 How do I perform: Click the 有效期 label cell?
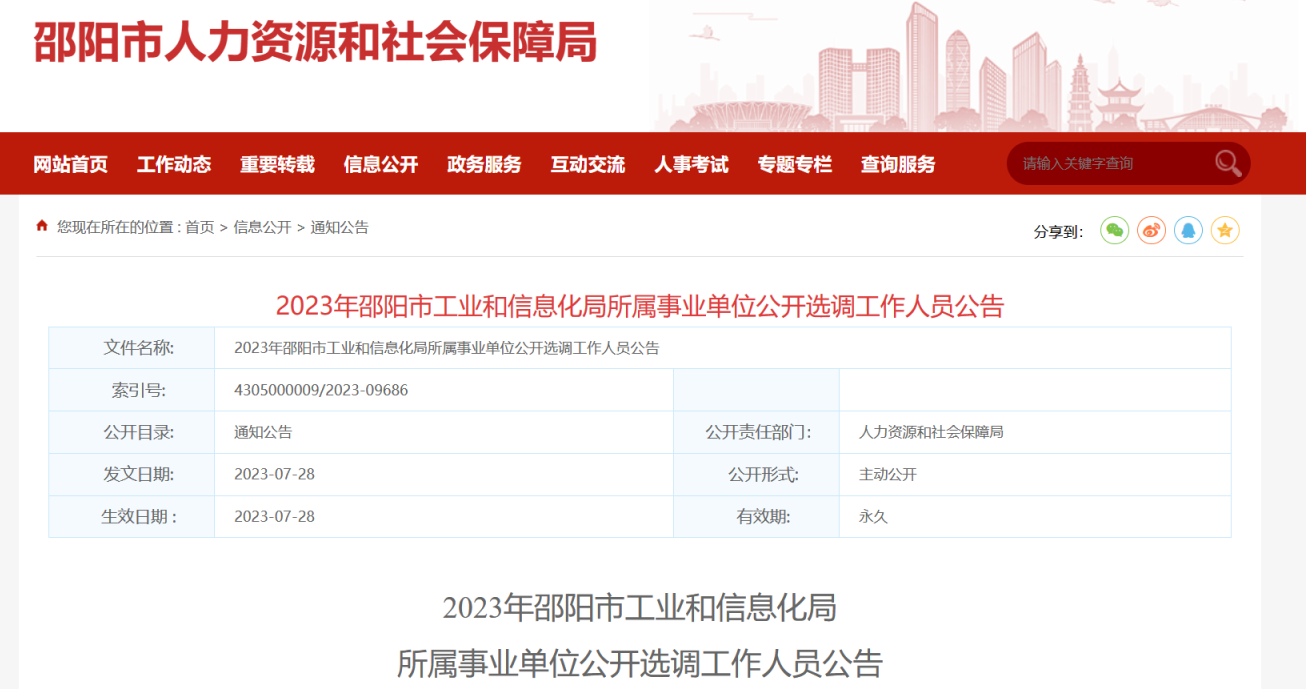[757, 516]
